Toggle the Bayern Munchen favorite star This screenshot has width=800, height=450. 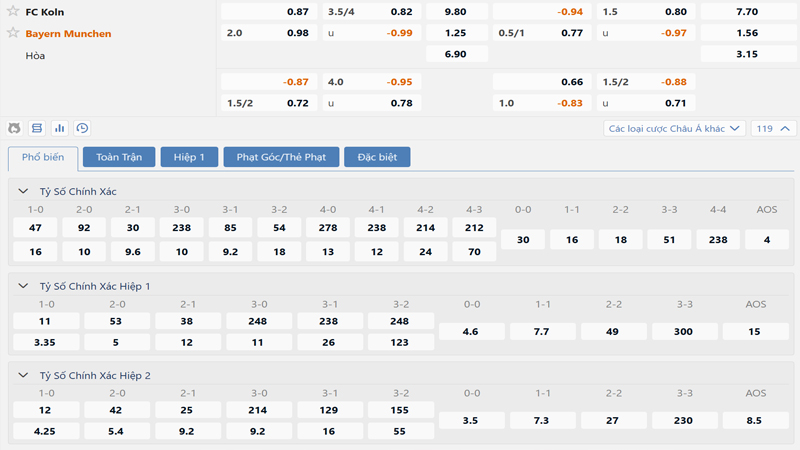click(13, 33)
